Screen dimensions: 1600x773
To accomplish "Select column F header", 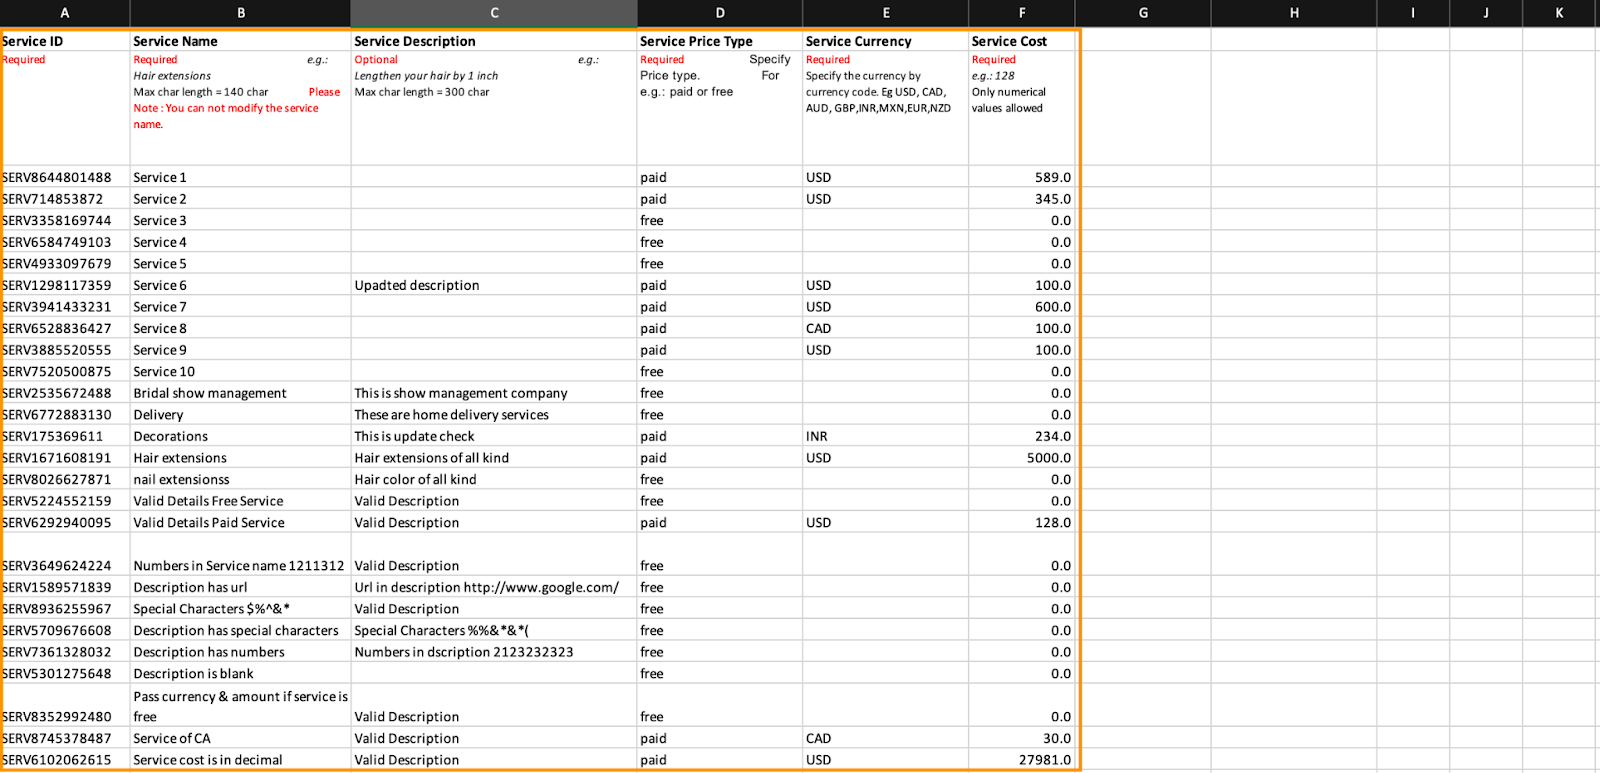I will pyautogui.click(x=1022, y=13).
